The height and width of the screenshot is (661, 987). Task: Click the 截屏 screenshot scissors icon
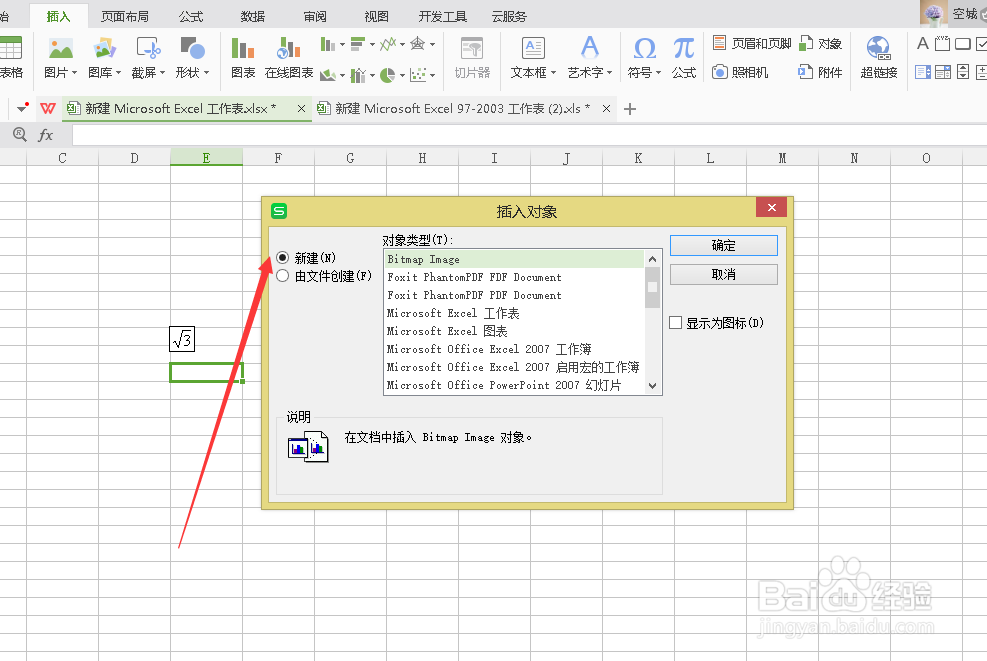149,48
